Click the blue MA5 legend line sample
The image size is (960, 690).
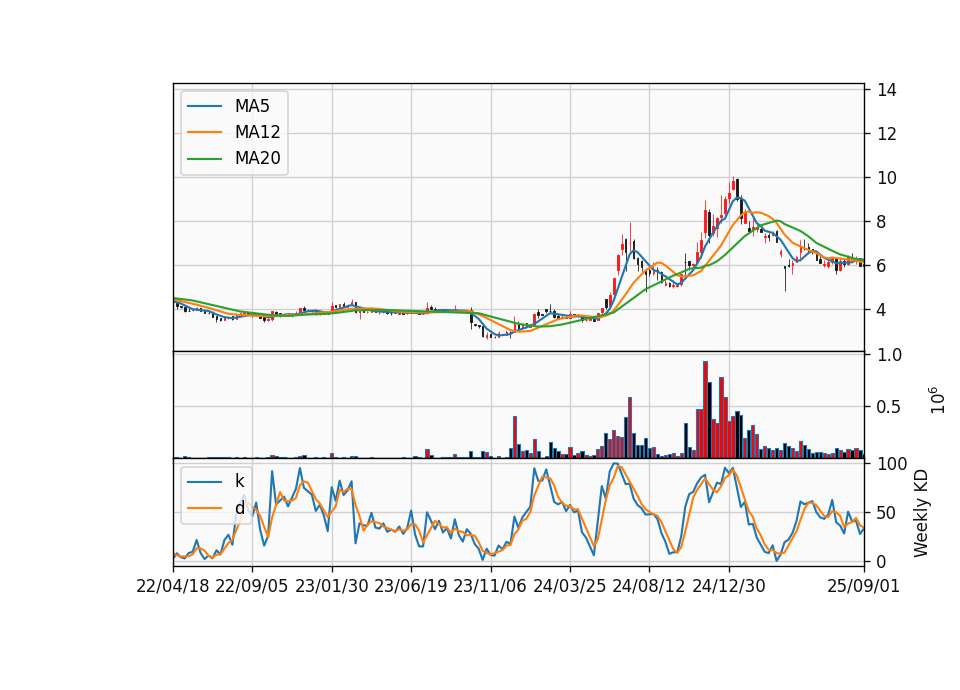[204, 106]
